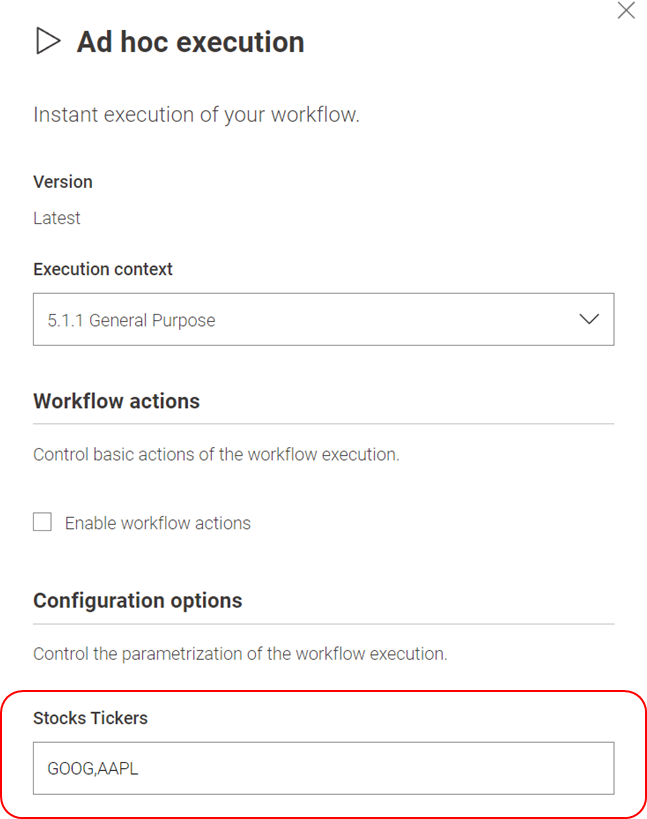Click the "5.1.1 General Purpose" selected value
This screenshot has height=819, width=647.
pos(131,321)
